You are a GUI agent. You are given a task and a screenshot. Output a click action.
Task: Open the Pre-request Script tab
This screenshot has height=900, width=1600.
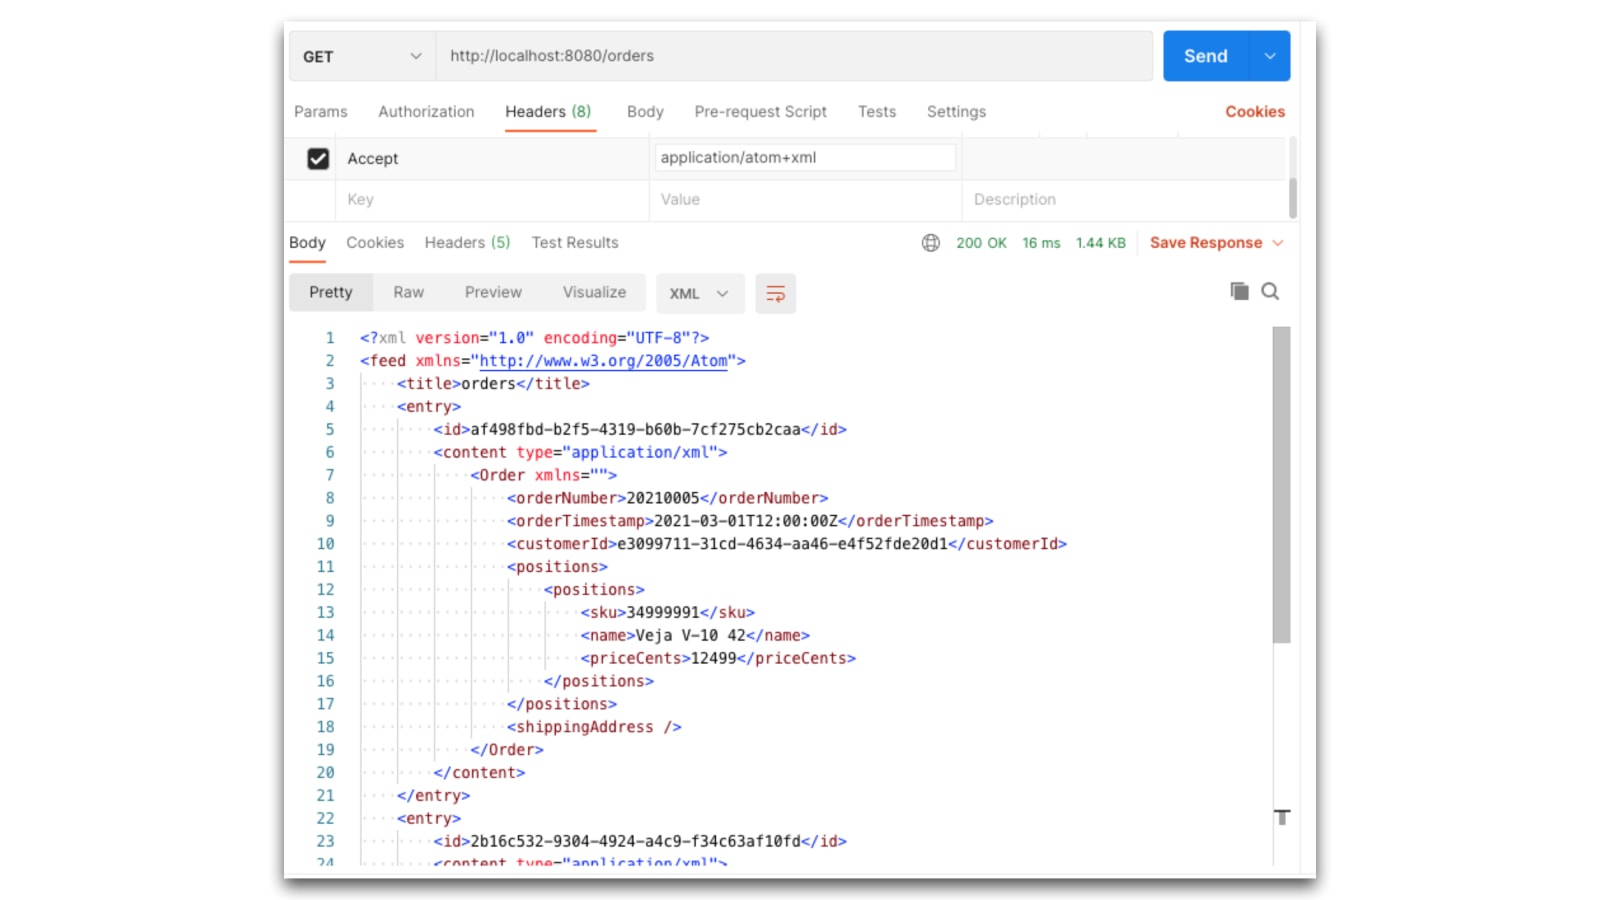[760, 112]
